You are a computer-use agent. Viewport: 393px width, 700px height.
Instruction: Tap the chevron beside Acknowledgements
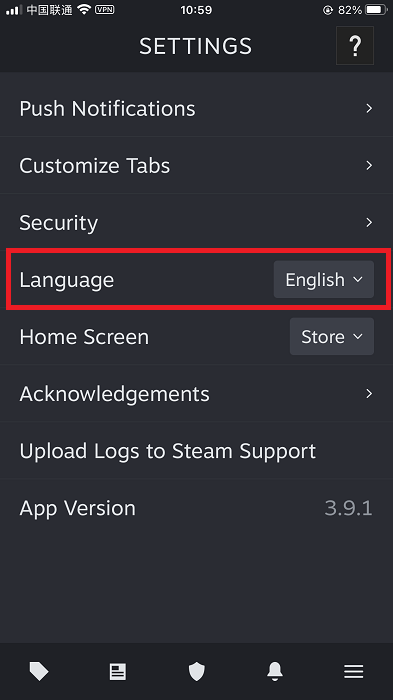pos(369,393)
